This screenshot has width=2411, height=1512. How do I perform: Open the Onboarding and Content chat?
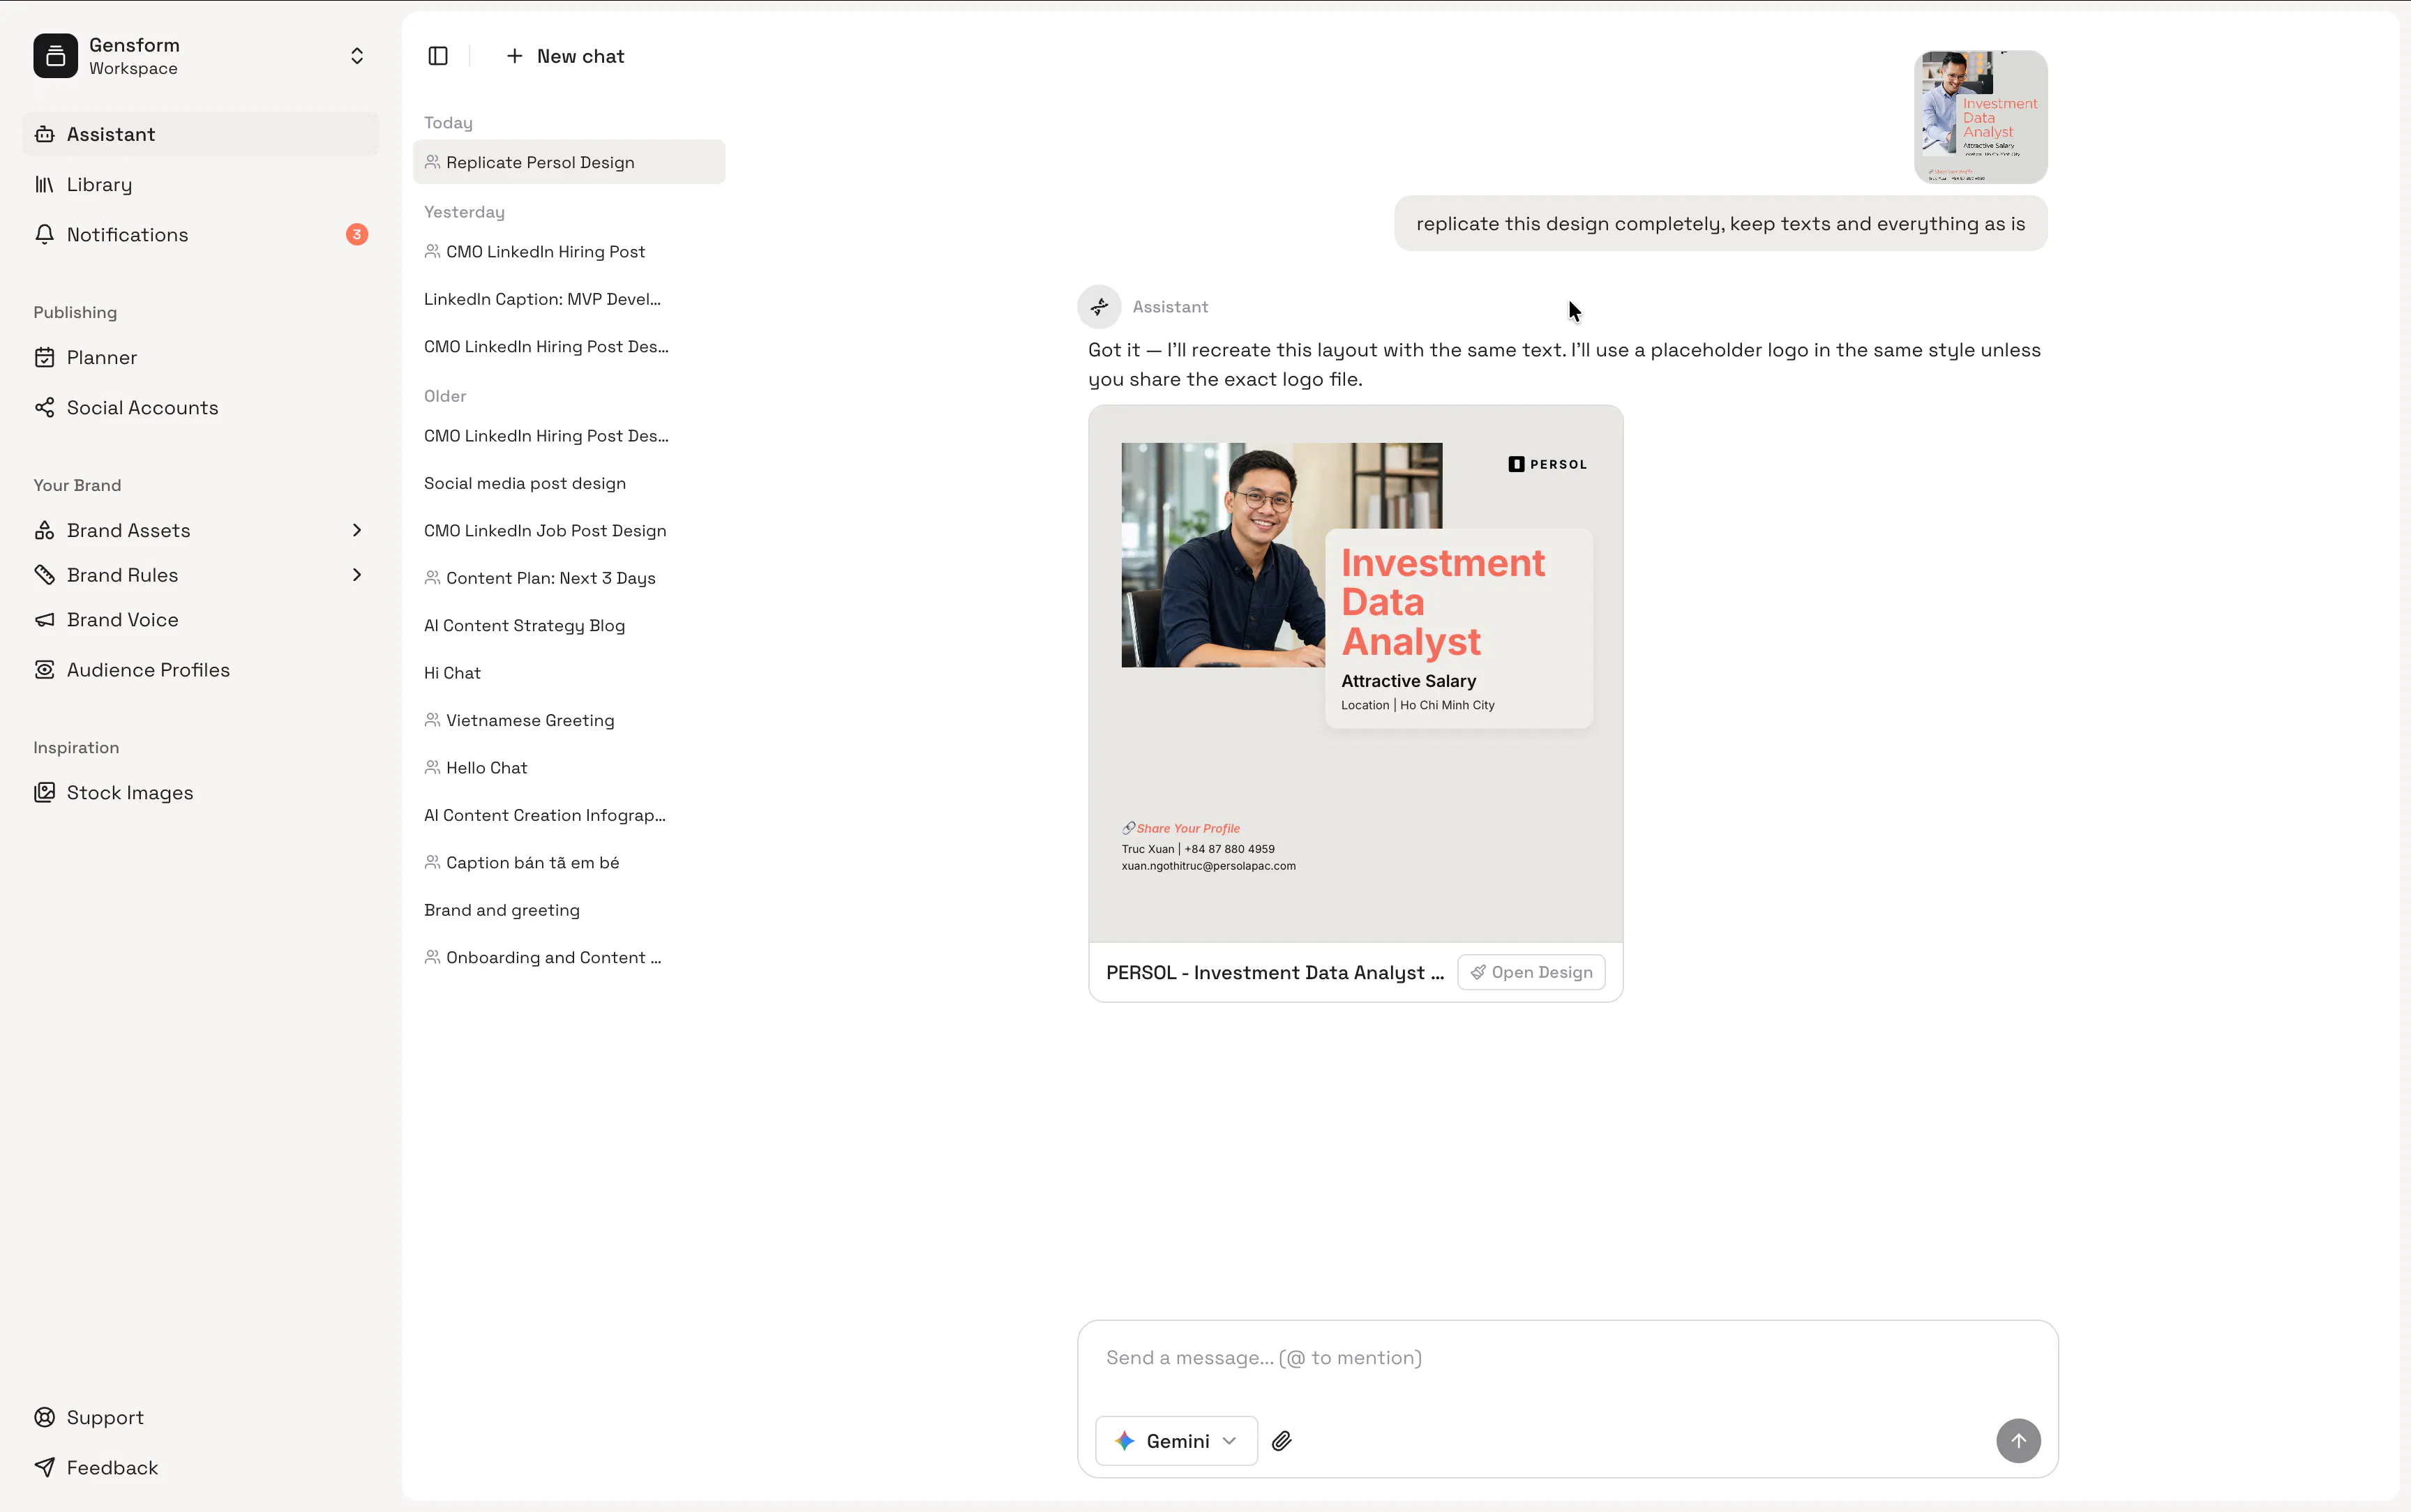[569, 958]
